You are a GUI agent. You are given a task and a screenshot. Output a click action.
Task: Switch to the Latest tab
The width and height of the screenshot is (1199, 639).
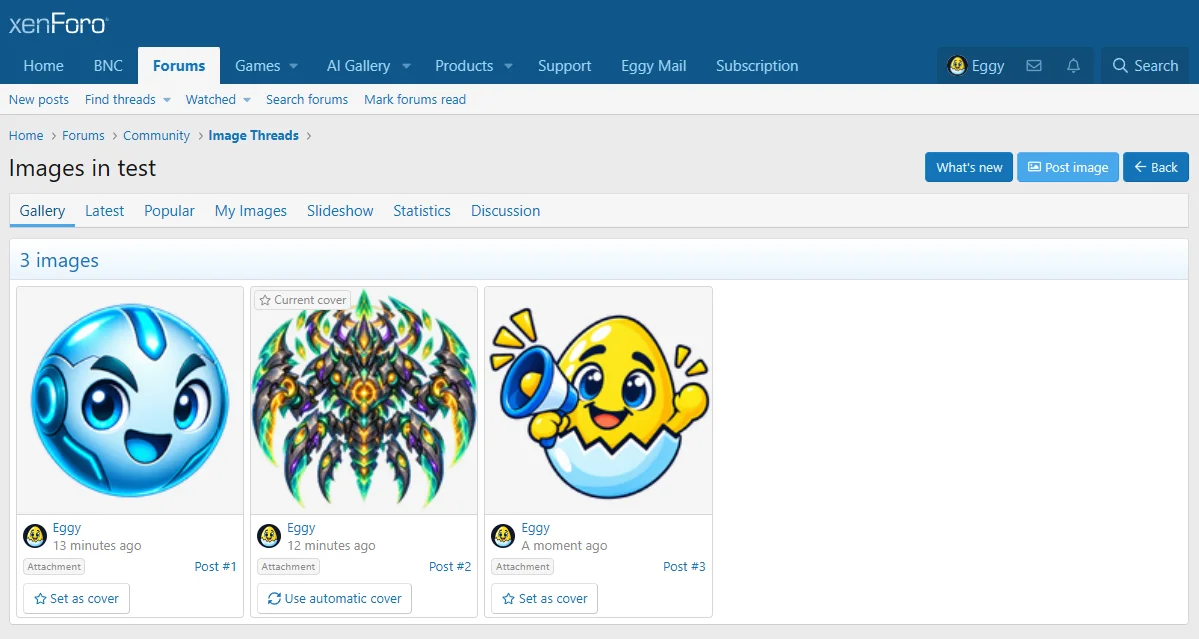105,211
